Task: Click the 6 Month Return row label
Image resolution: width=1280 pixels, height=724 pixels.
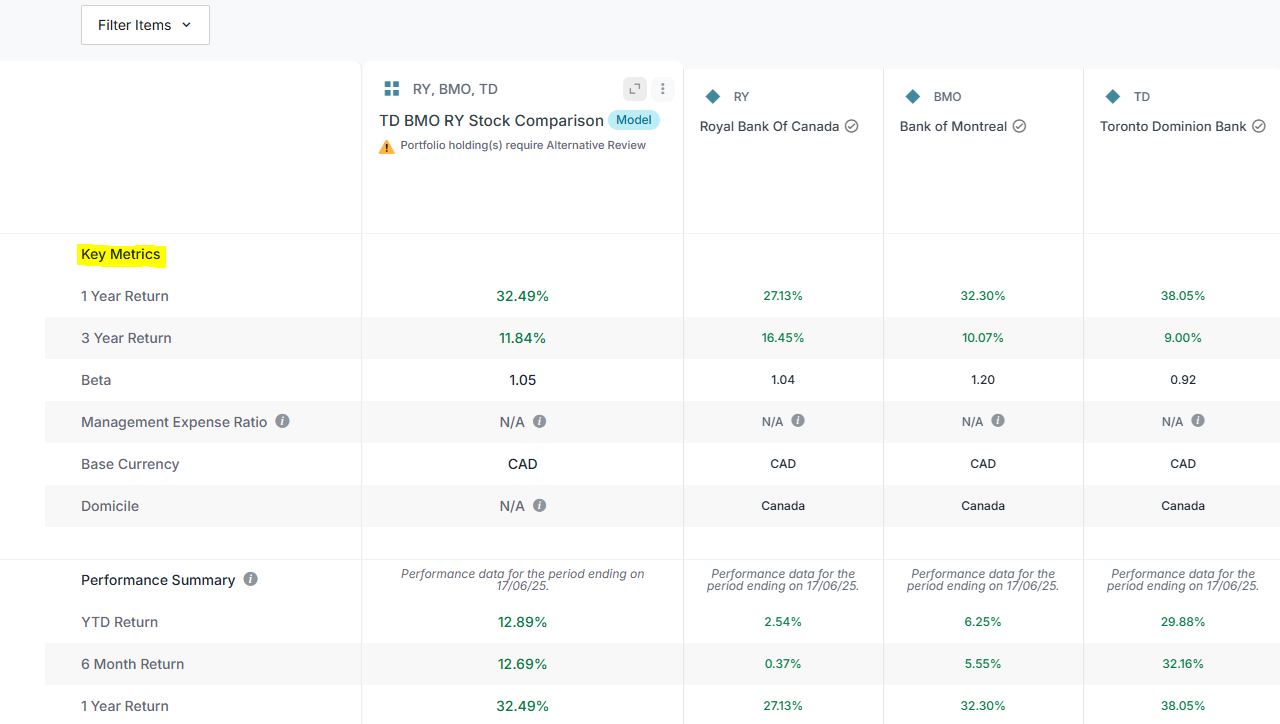Action: coord(132,664)
